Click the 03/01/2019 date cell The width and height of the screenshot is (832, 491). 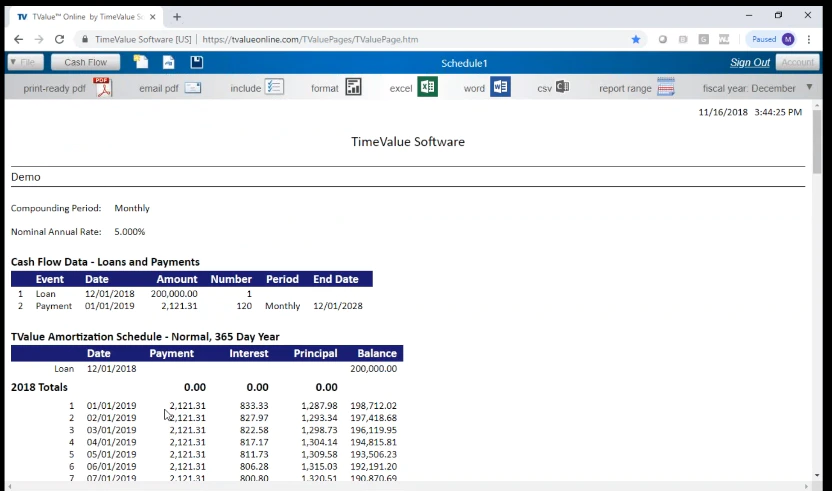click(x=111, y=430)
